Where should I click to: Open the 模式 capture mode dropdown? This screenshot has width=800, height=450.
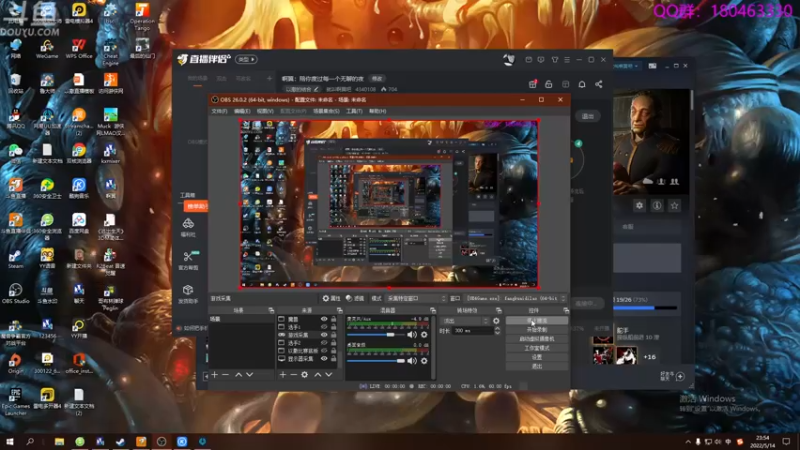(416, 298)
